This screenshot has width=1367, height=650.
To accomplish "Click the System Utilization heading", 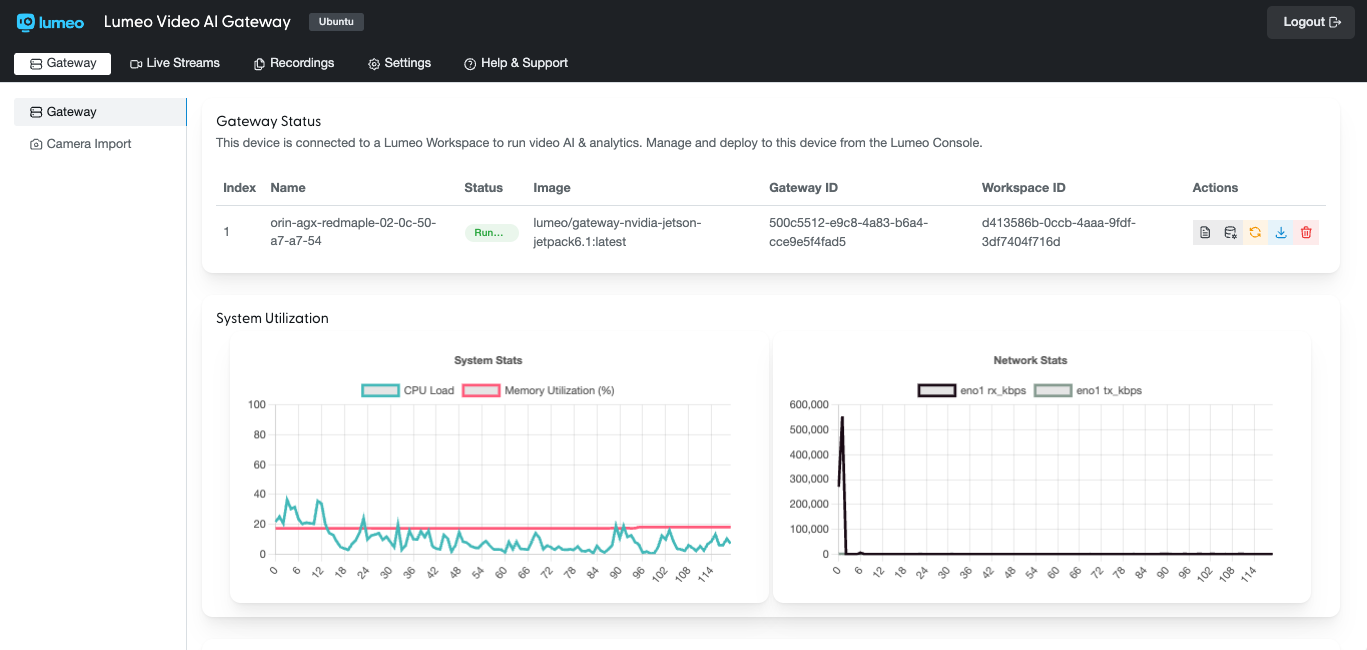I will click(272, 318).
